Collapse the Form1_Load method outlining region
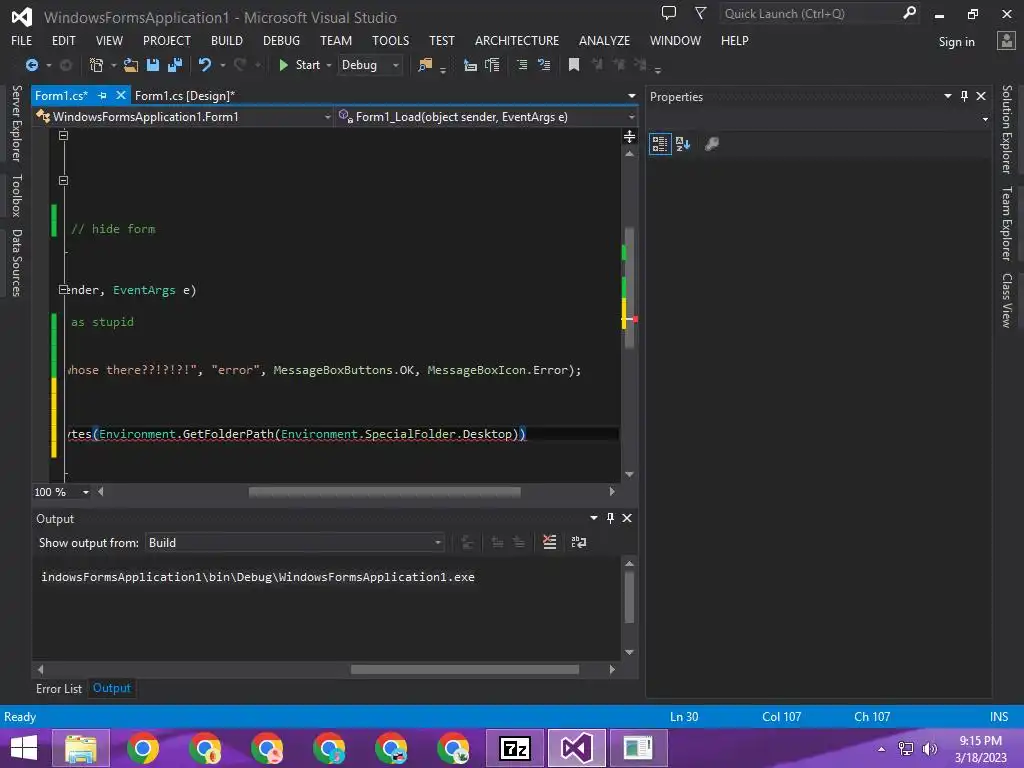The width and height of the screenshot is (1024, 768). [x=63, y=289]
